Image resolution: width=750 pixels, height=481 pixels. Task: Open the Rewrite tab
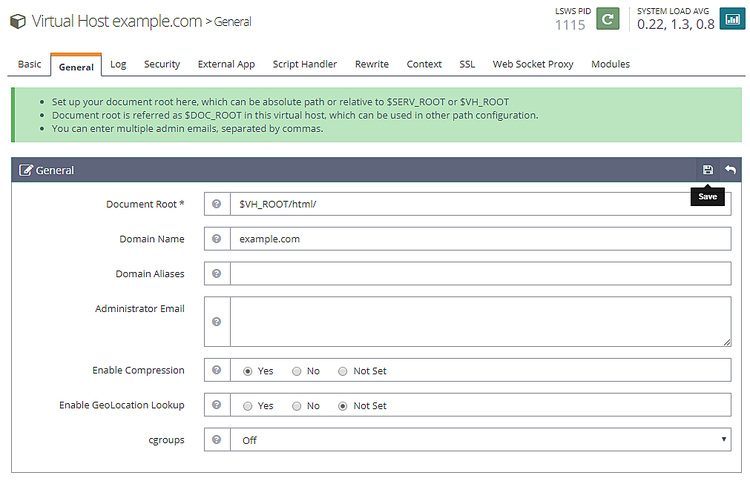click(372, 64)
